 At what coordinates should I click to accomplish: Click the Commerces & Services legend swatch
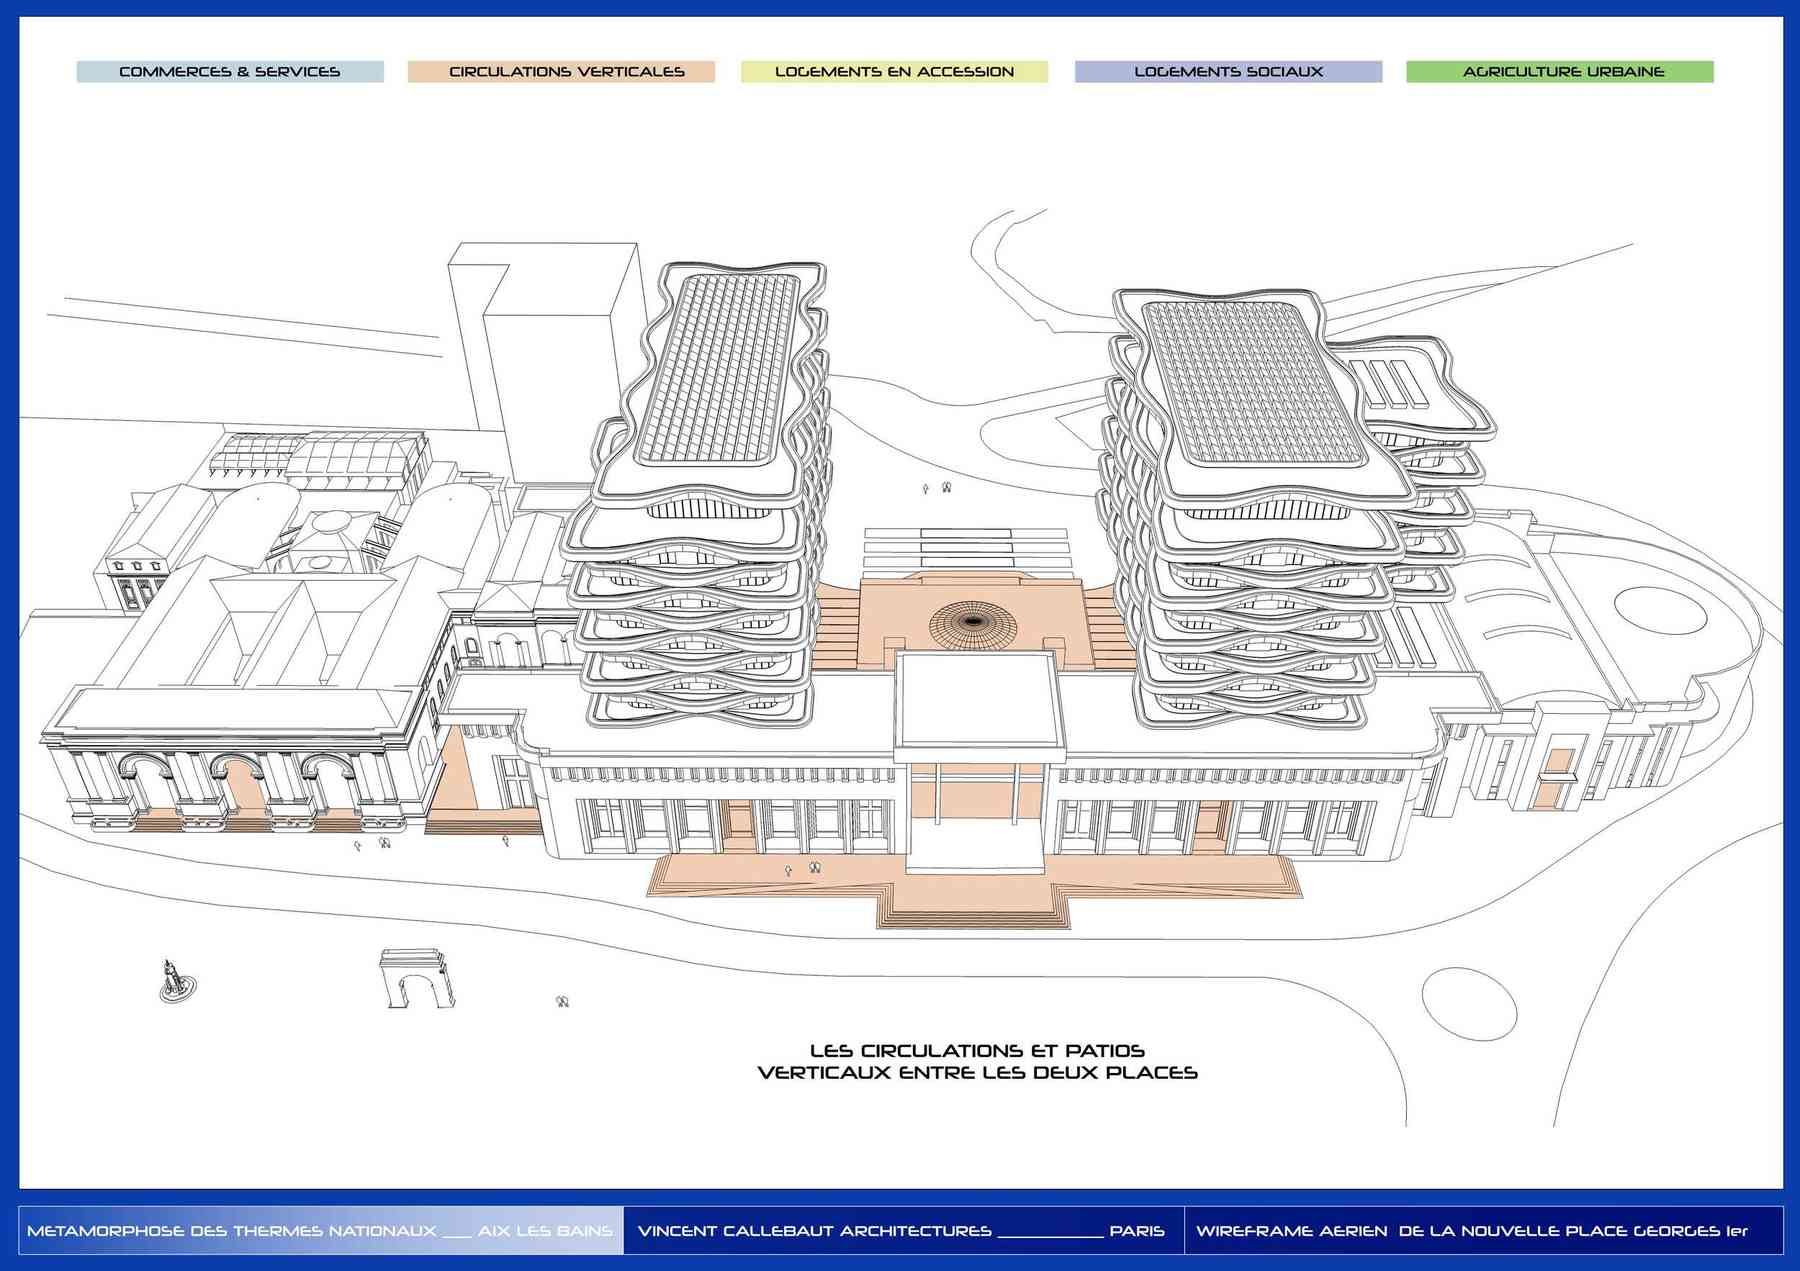(x=230, y=72)
